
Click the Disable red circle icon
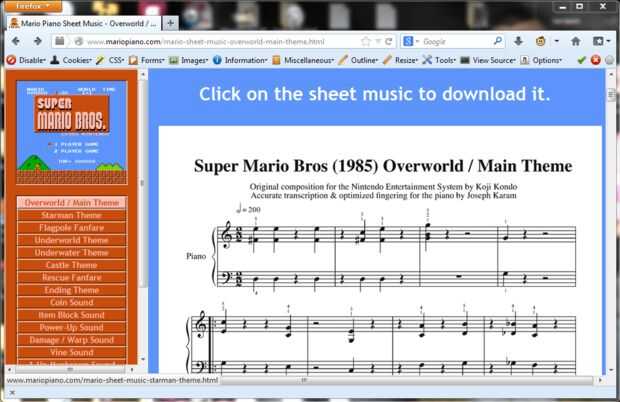[11, 60]
